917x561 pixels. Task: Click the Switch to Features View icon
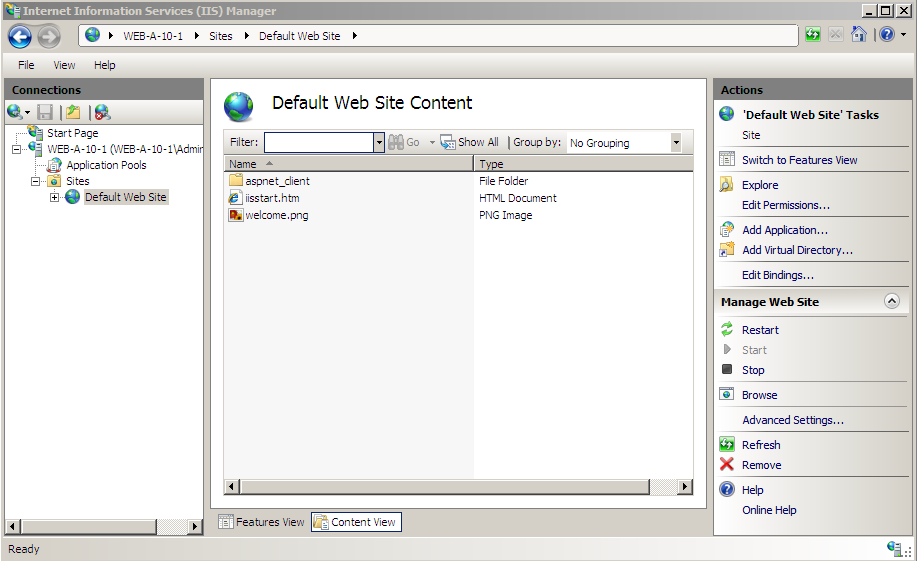coord(726,159)
